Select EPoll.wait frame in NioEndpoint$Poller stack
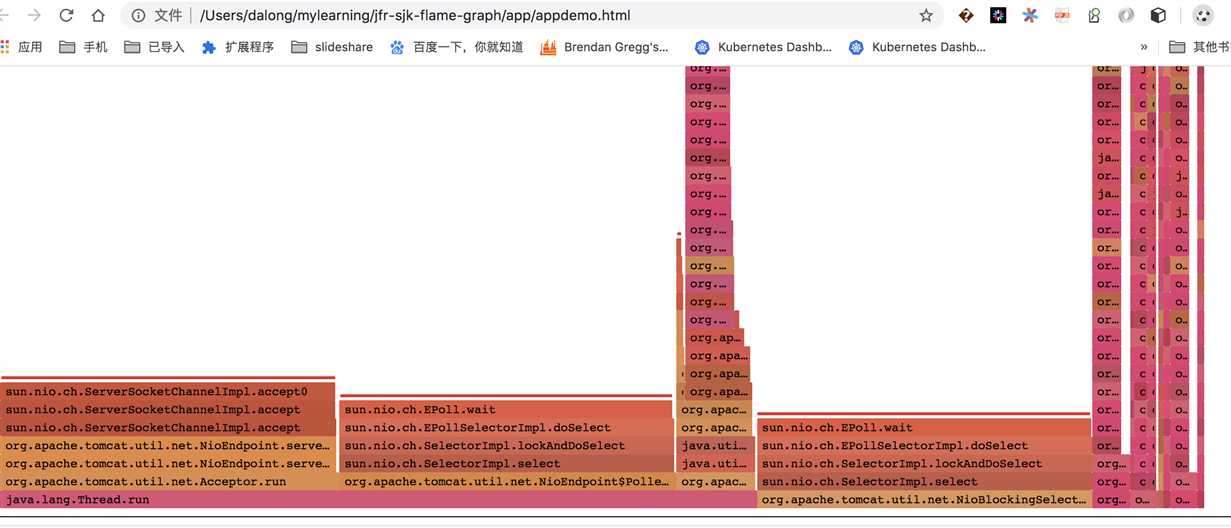This screenshot has width=1231, height=528. [x=505, y=409]
